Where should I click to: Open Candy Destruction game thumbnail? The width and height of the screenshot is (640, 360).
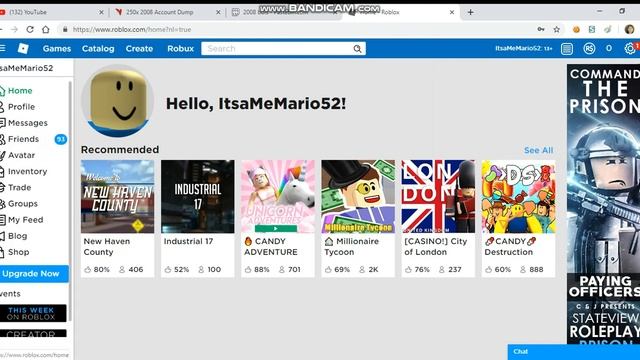click(518, 196)
